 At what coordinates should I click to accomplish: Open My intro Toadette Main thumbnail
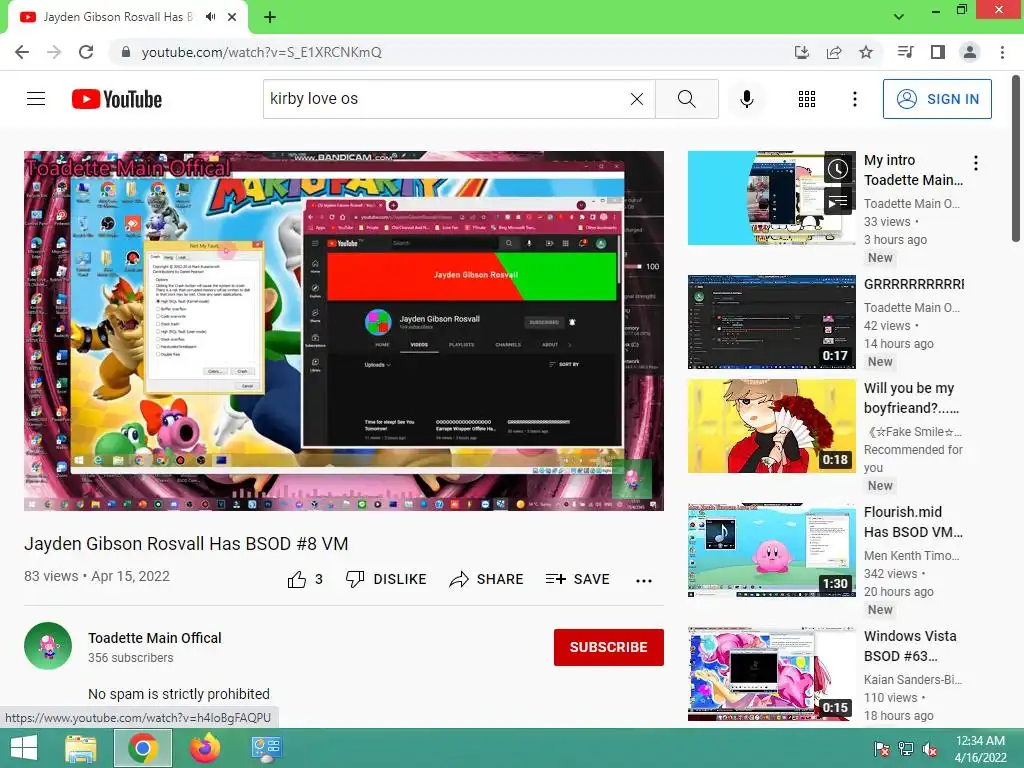[x=771, y=198]
